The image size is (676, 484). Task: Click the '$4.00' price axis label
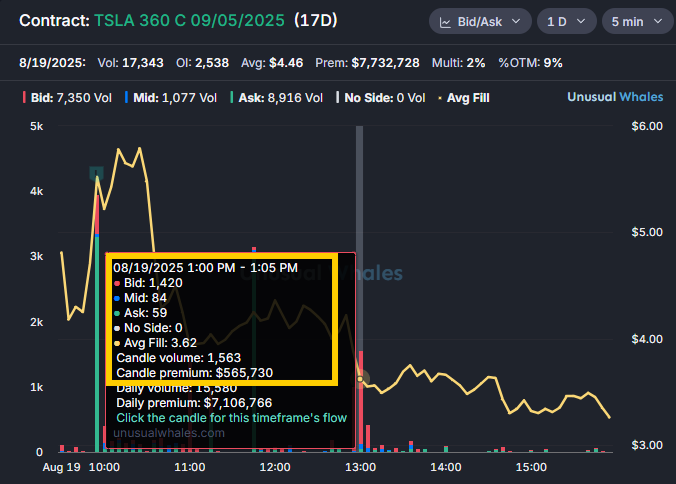(647, 339)
